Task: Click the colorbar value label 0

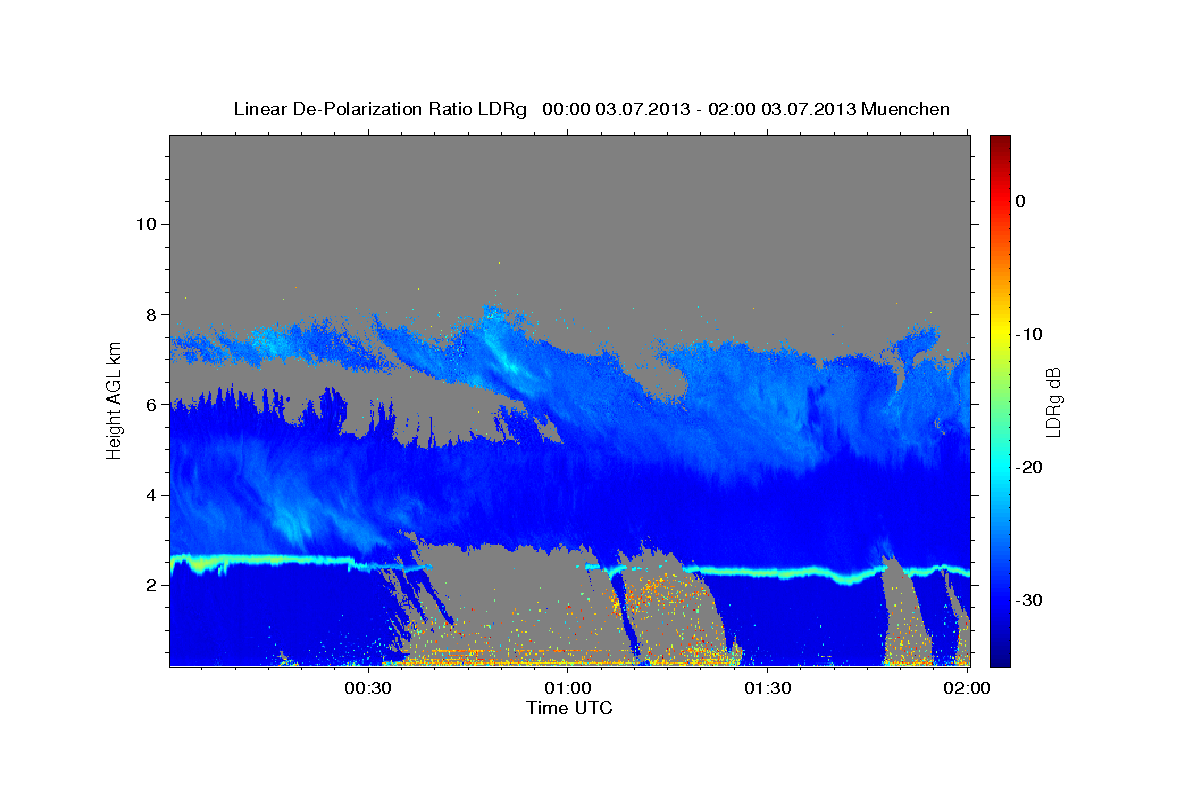Action: click(1020, 201)
